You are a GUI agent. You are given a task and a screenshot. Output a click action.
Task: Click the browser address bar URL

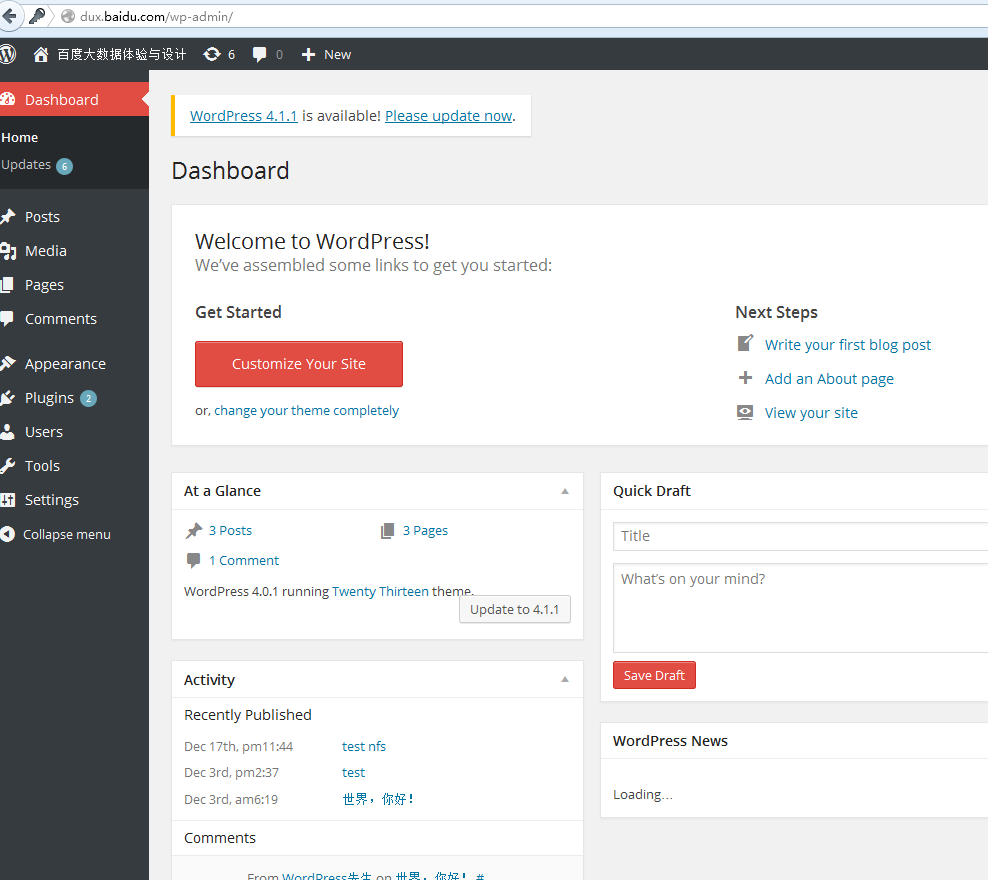[156, 16]
